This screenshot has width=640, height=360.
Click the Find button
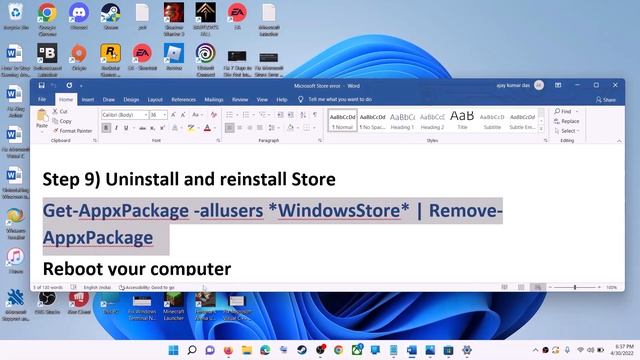click(x=567, y=111)
